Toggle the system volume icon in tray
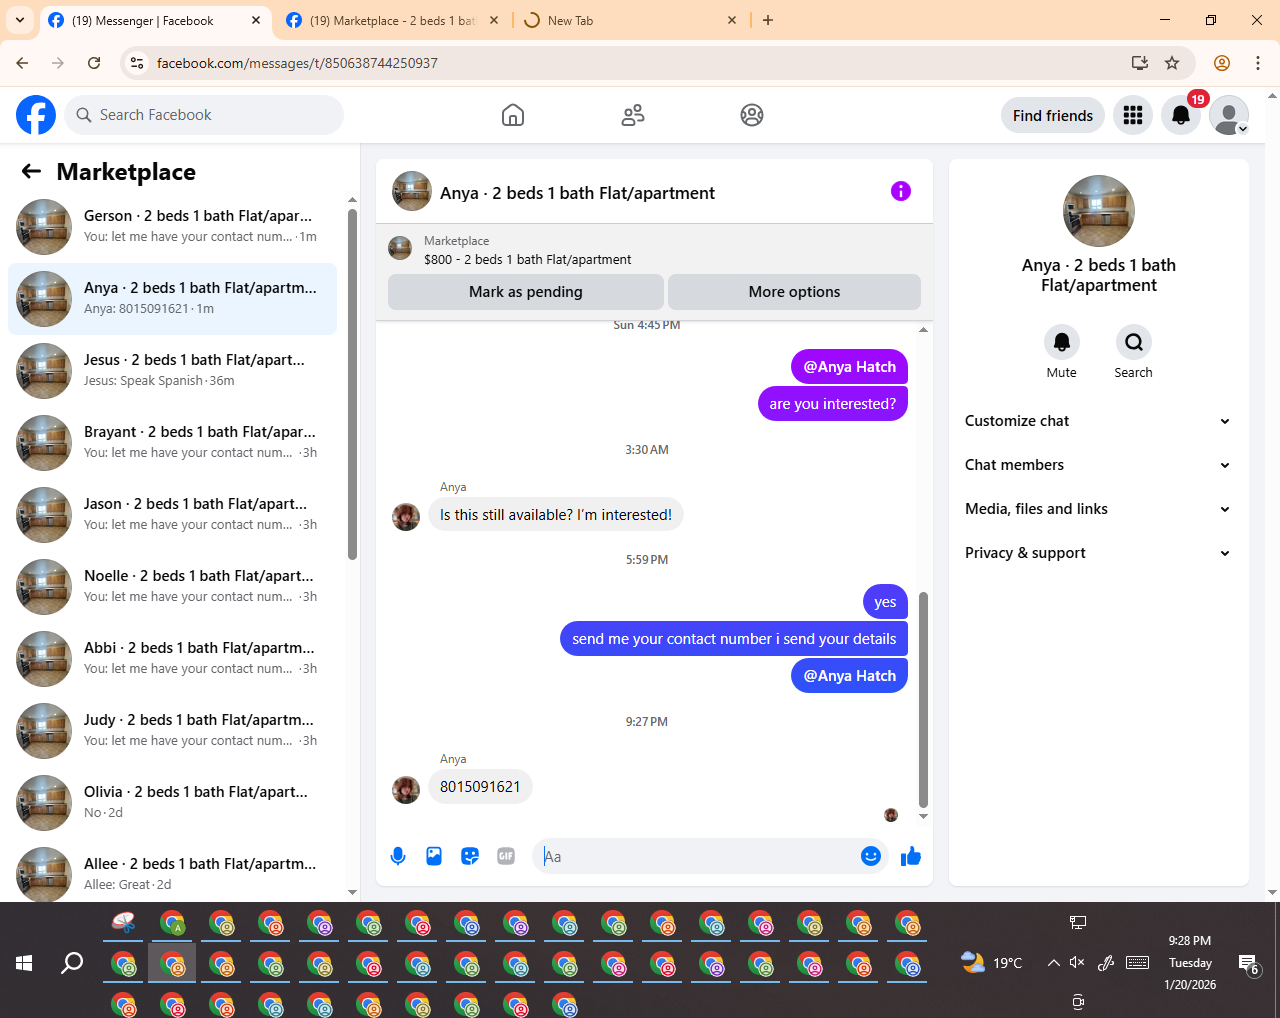1280x1018 pixels. point(1077,963)
